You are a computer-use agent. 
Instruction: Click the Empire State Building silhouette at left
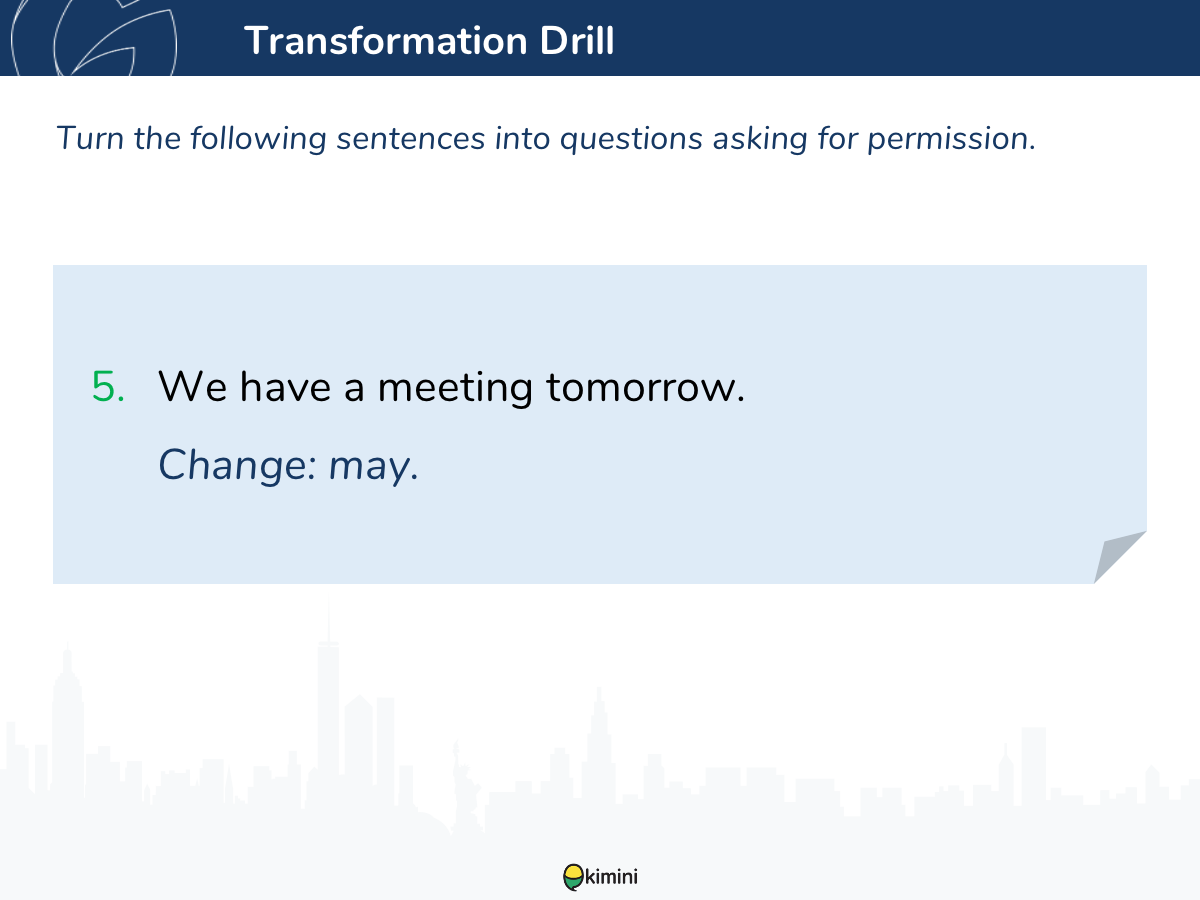pos(66,720)
